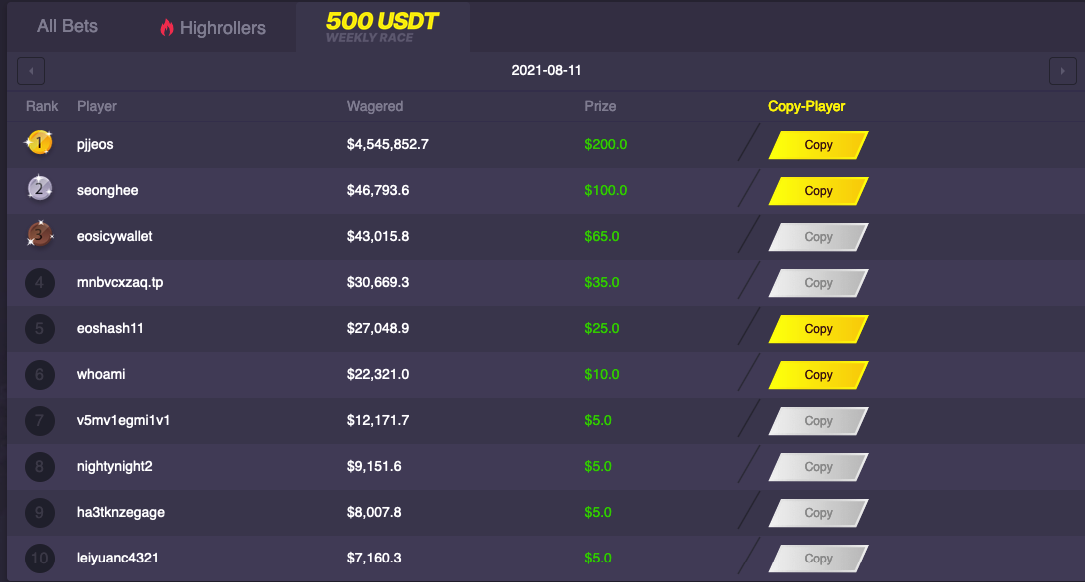The width and height of the screenshot is (1085, 582).
Task: Copy player eoshash11 bets
Action: pyautogui.click(x=819, y=329)
